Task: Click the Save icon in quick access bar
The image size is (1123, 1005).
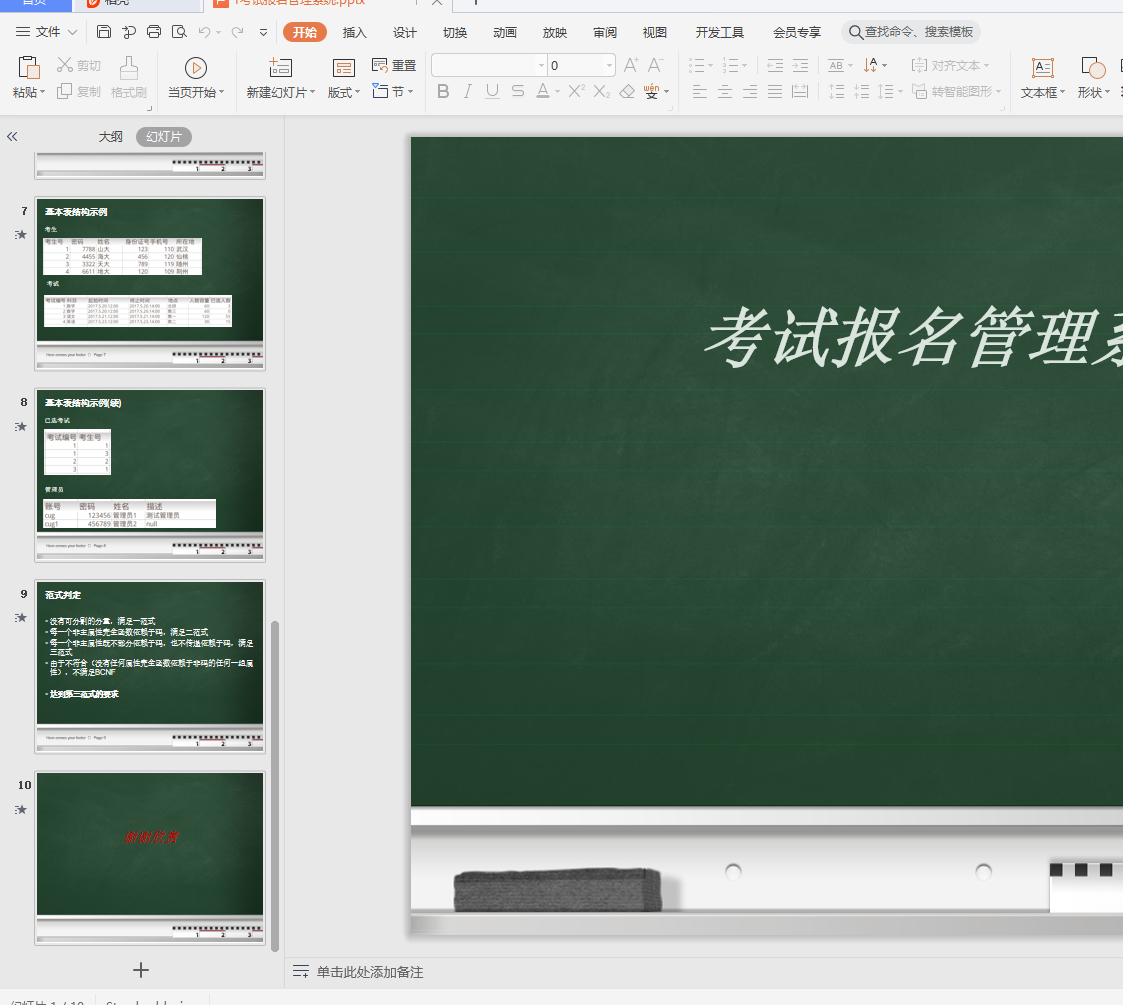Action: pyautogui.click(x=104, y=32)
